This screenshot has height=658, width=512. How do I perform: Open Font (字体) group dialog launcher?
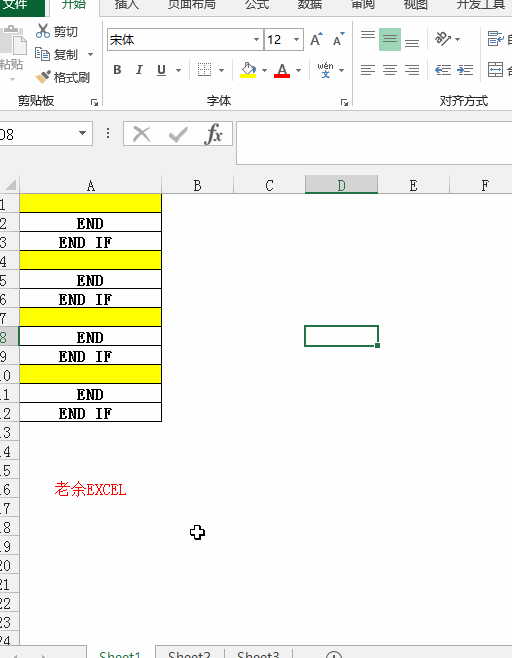point(344,102)
